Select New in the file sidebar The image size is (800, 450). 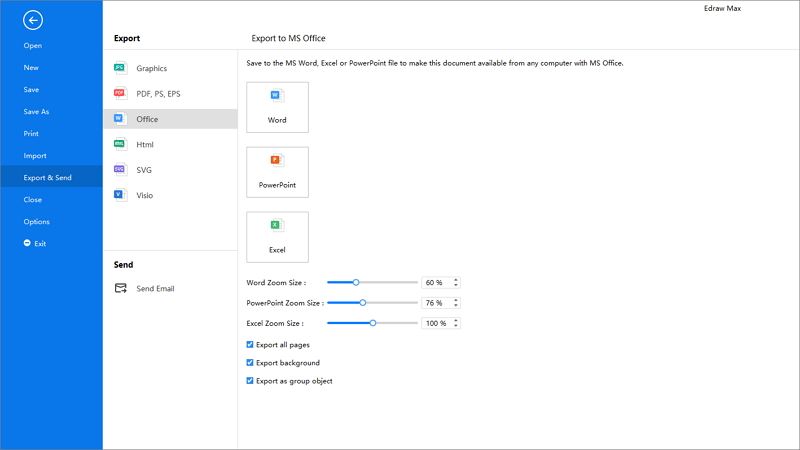point(31,67)
